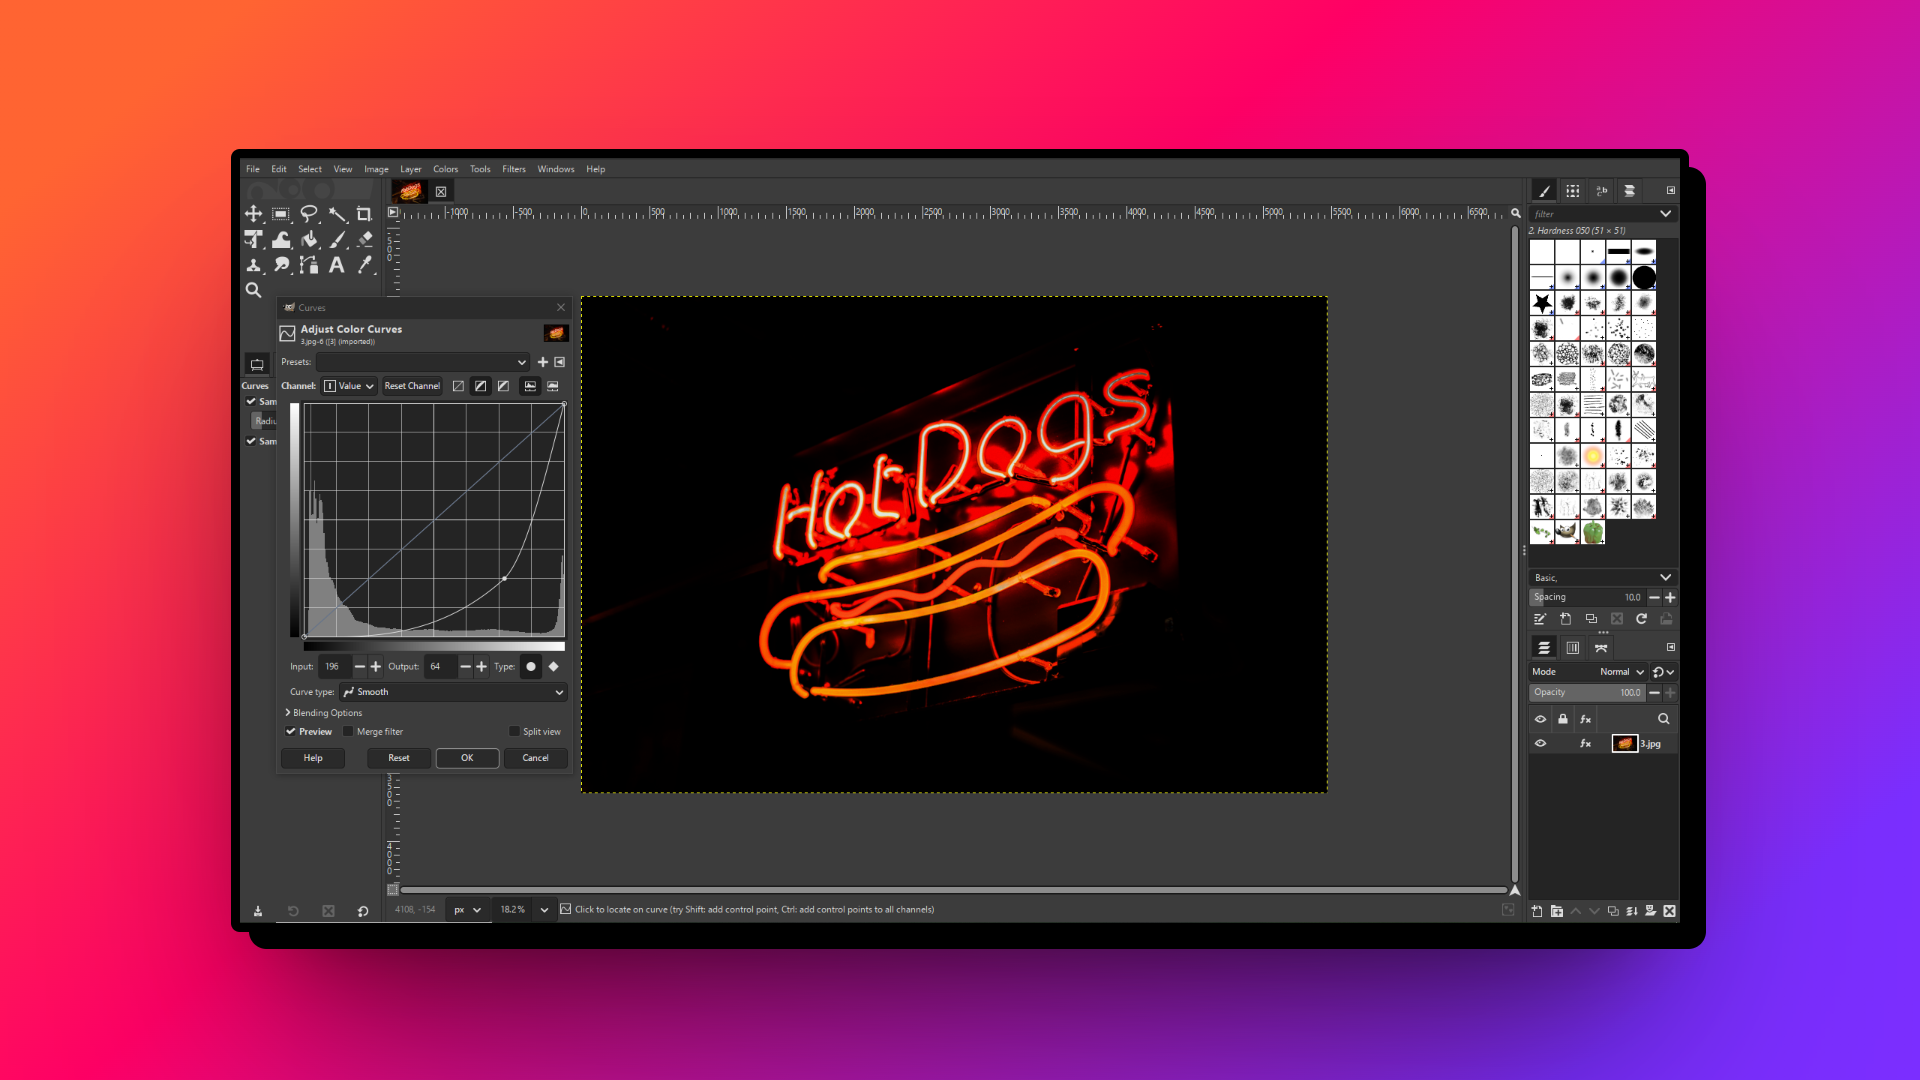Enable the Split view checkbox
1920x1080 pixels.
pos(515,731)
